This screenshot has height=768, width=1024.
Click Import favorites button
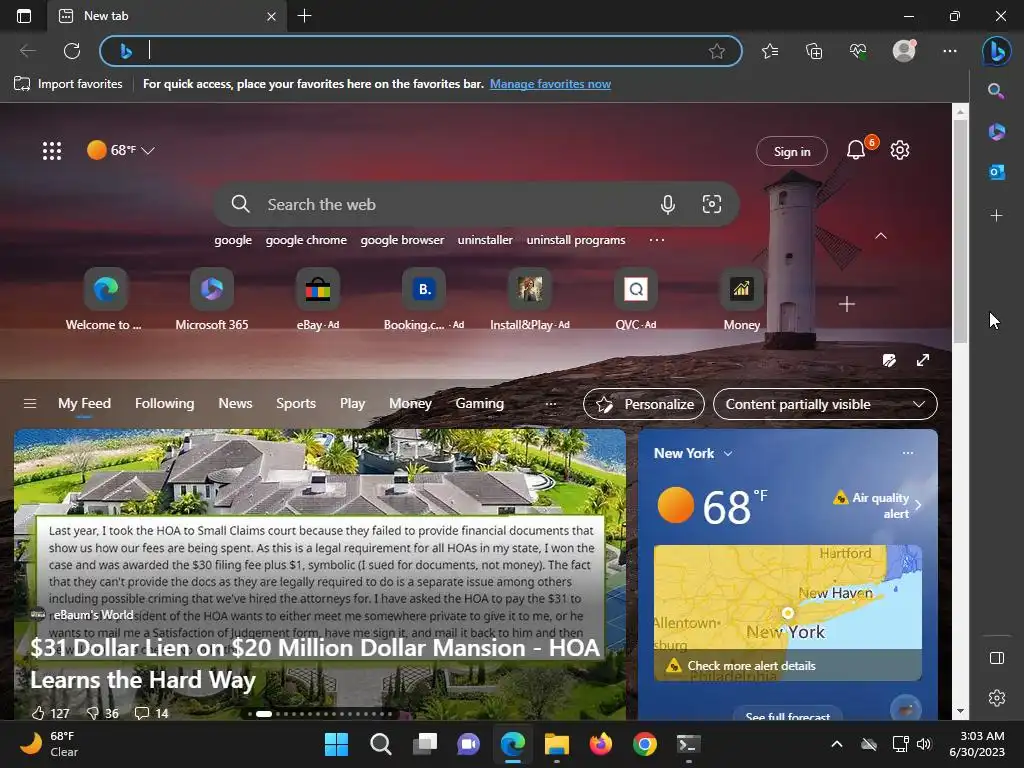tap(68, 84)
